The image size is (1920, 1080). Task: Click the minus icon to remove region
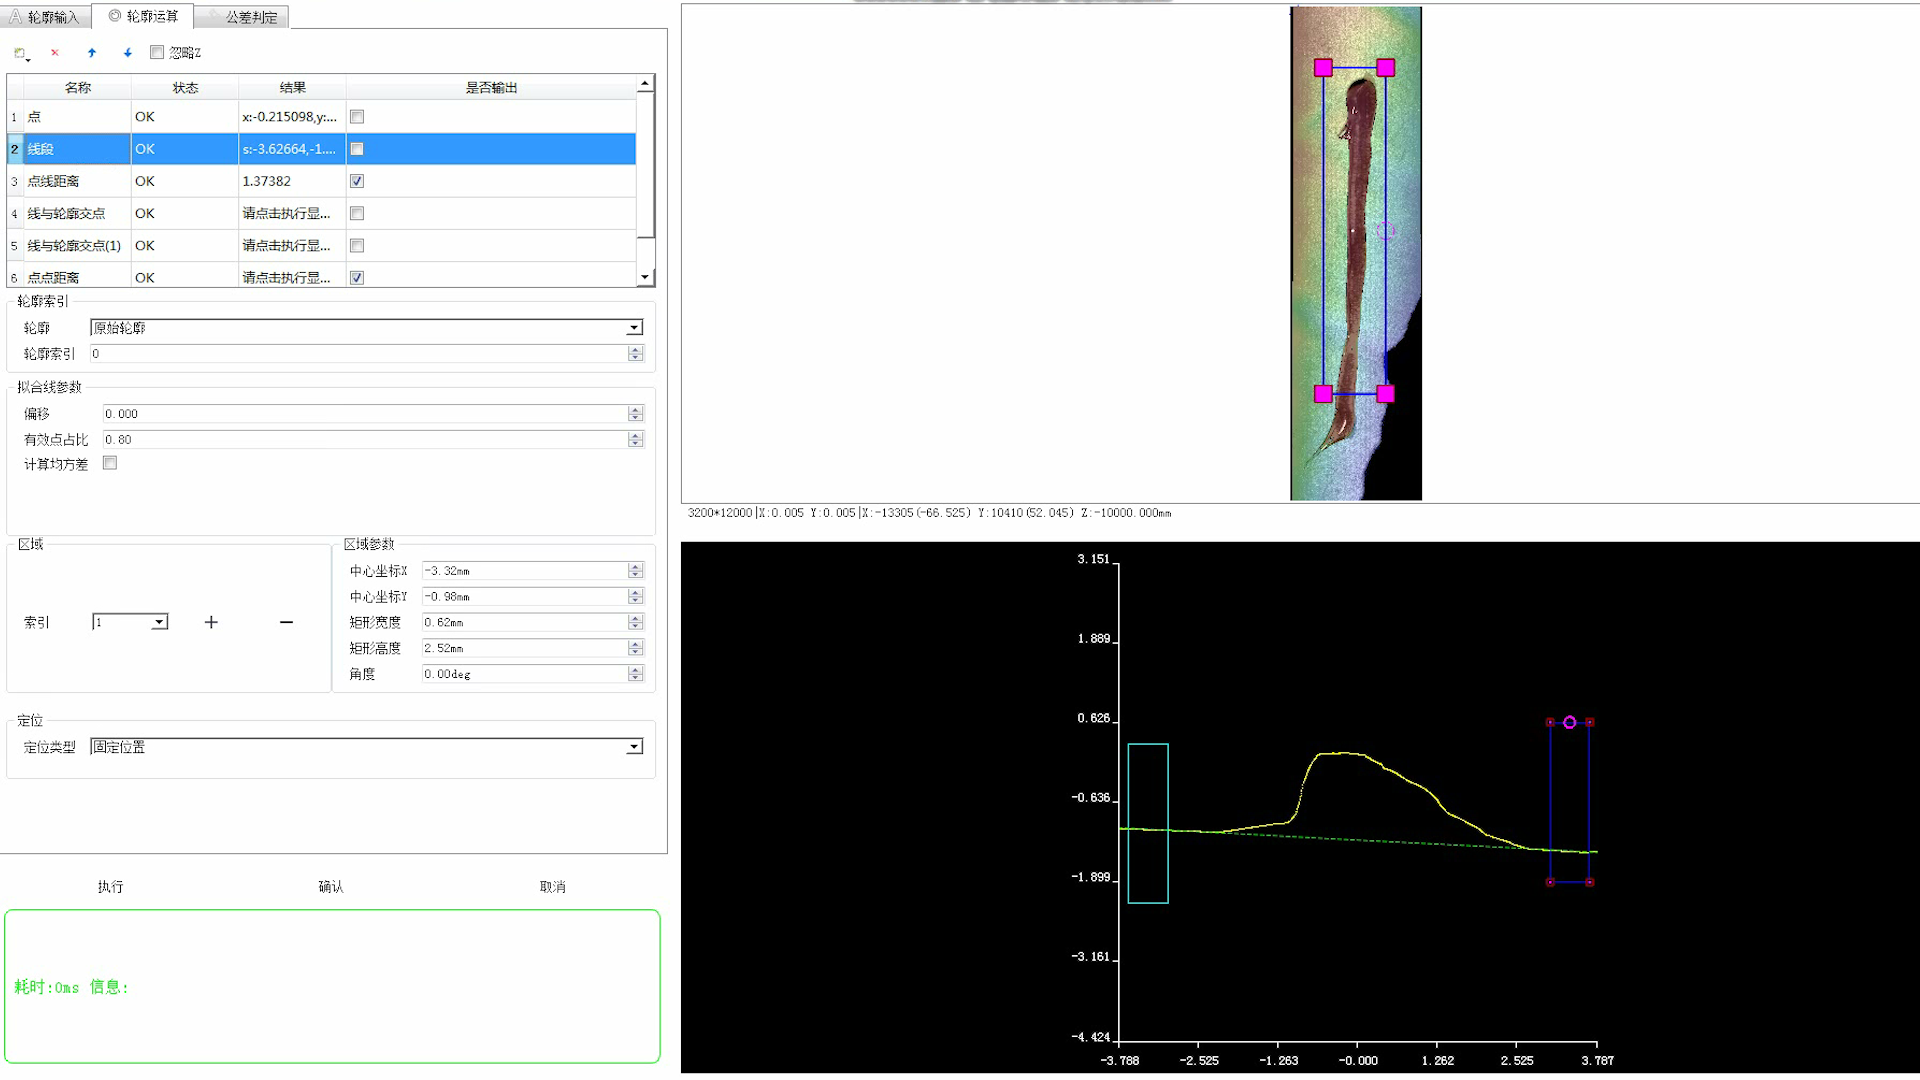click(x=286, y=622)
